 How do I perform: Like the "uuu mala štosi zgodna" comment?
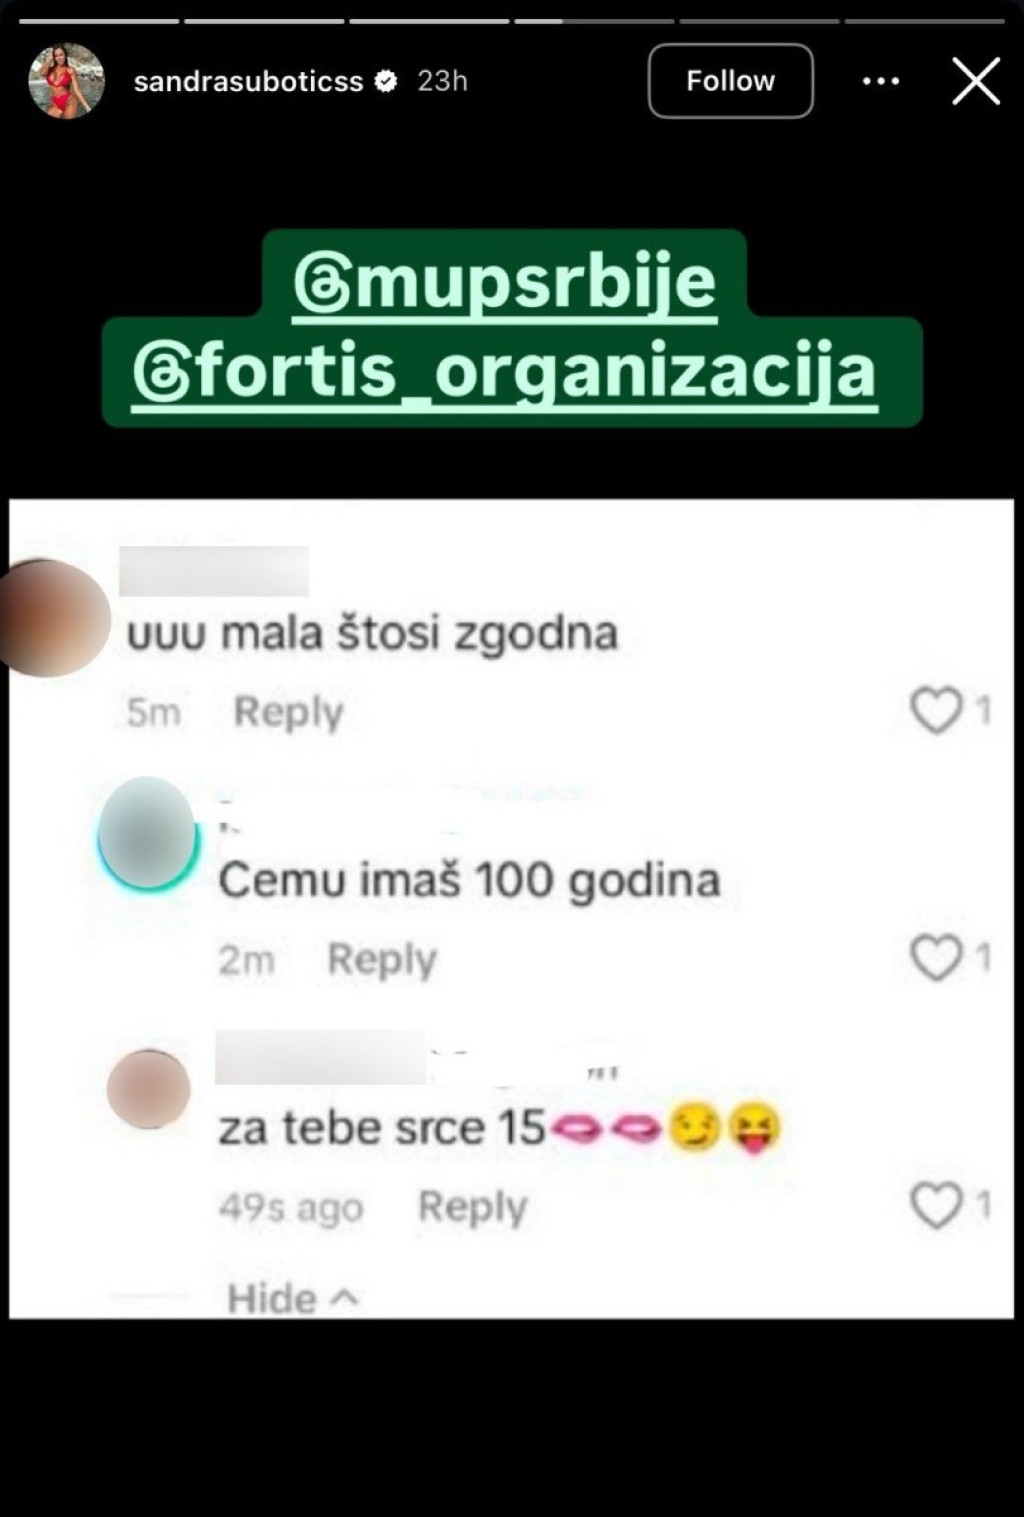point(936,711)
